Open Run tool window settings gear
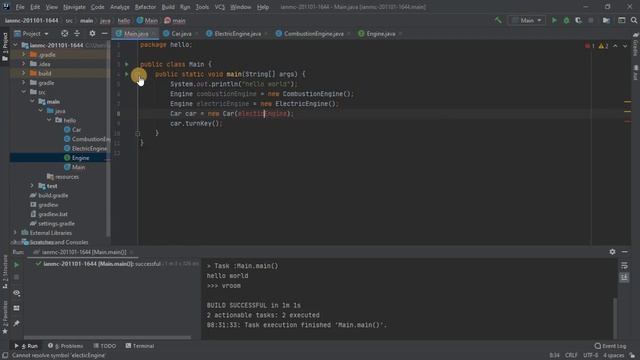Viewport: 640px width, 360px height. point(612,252)
